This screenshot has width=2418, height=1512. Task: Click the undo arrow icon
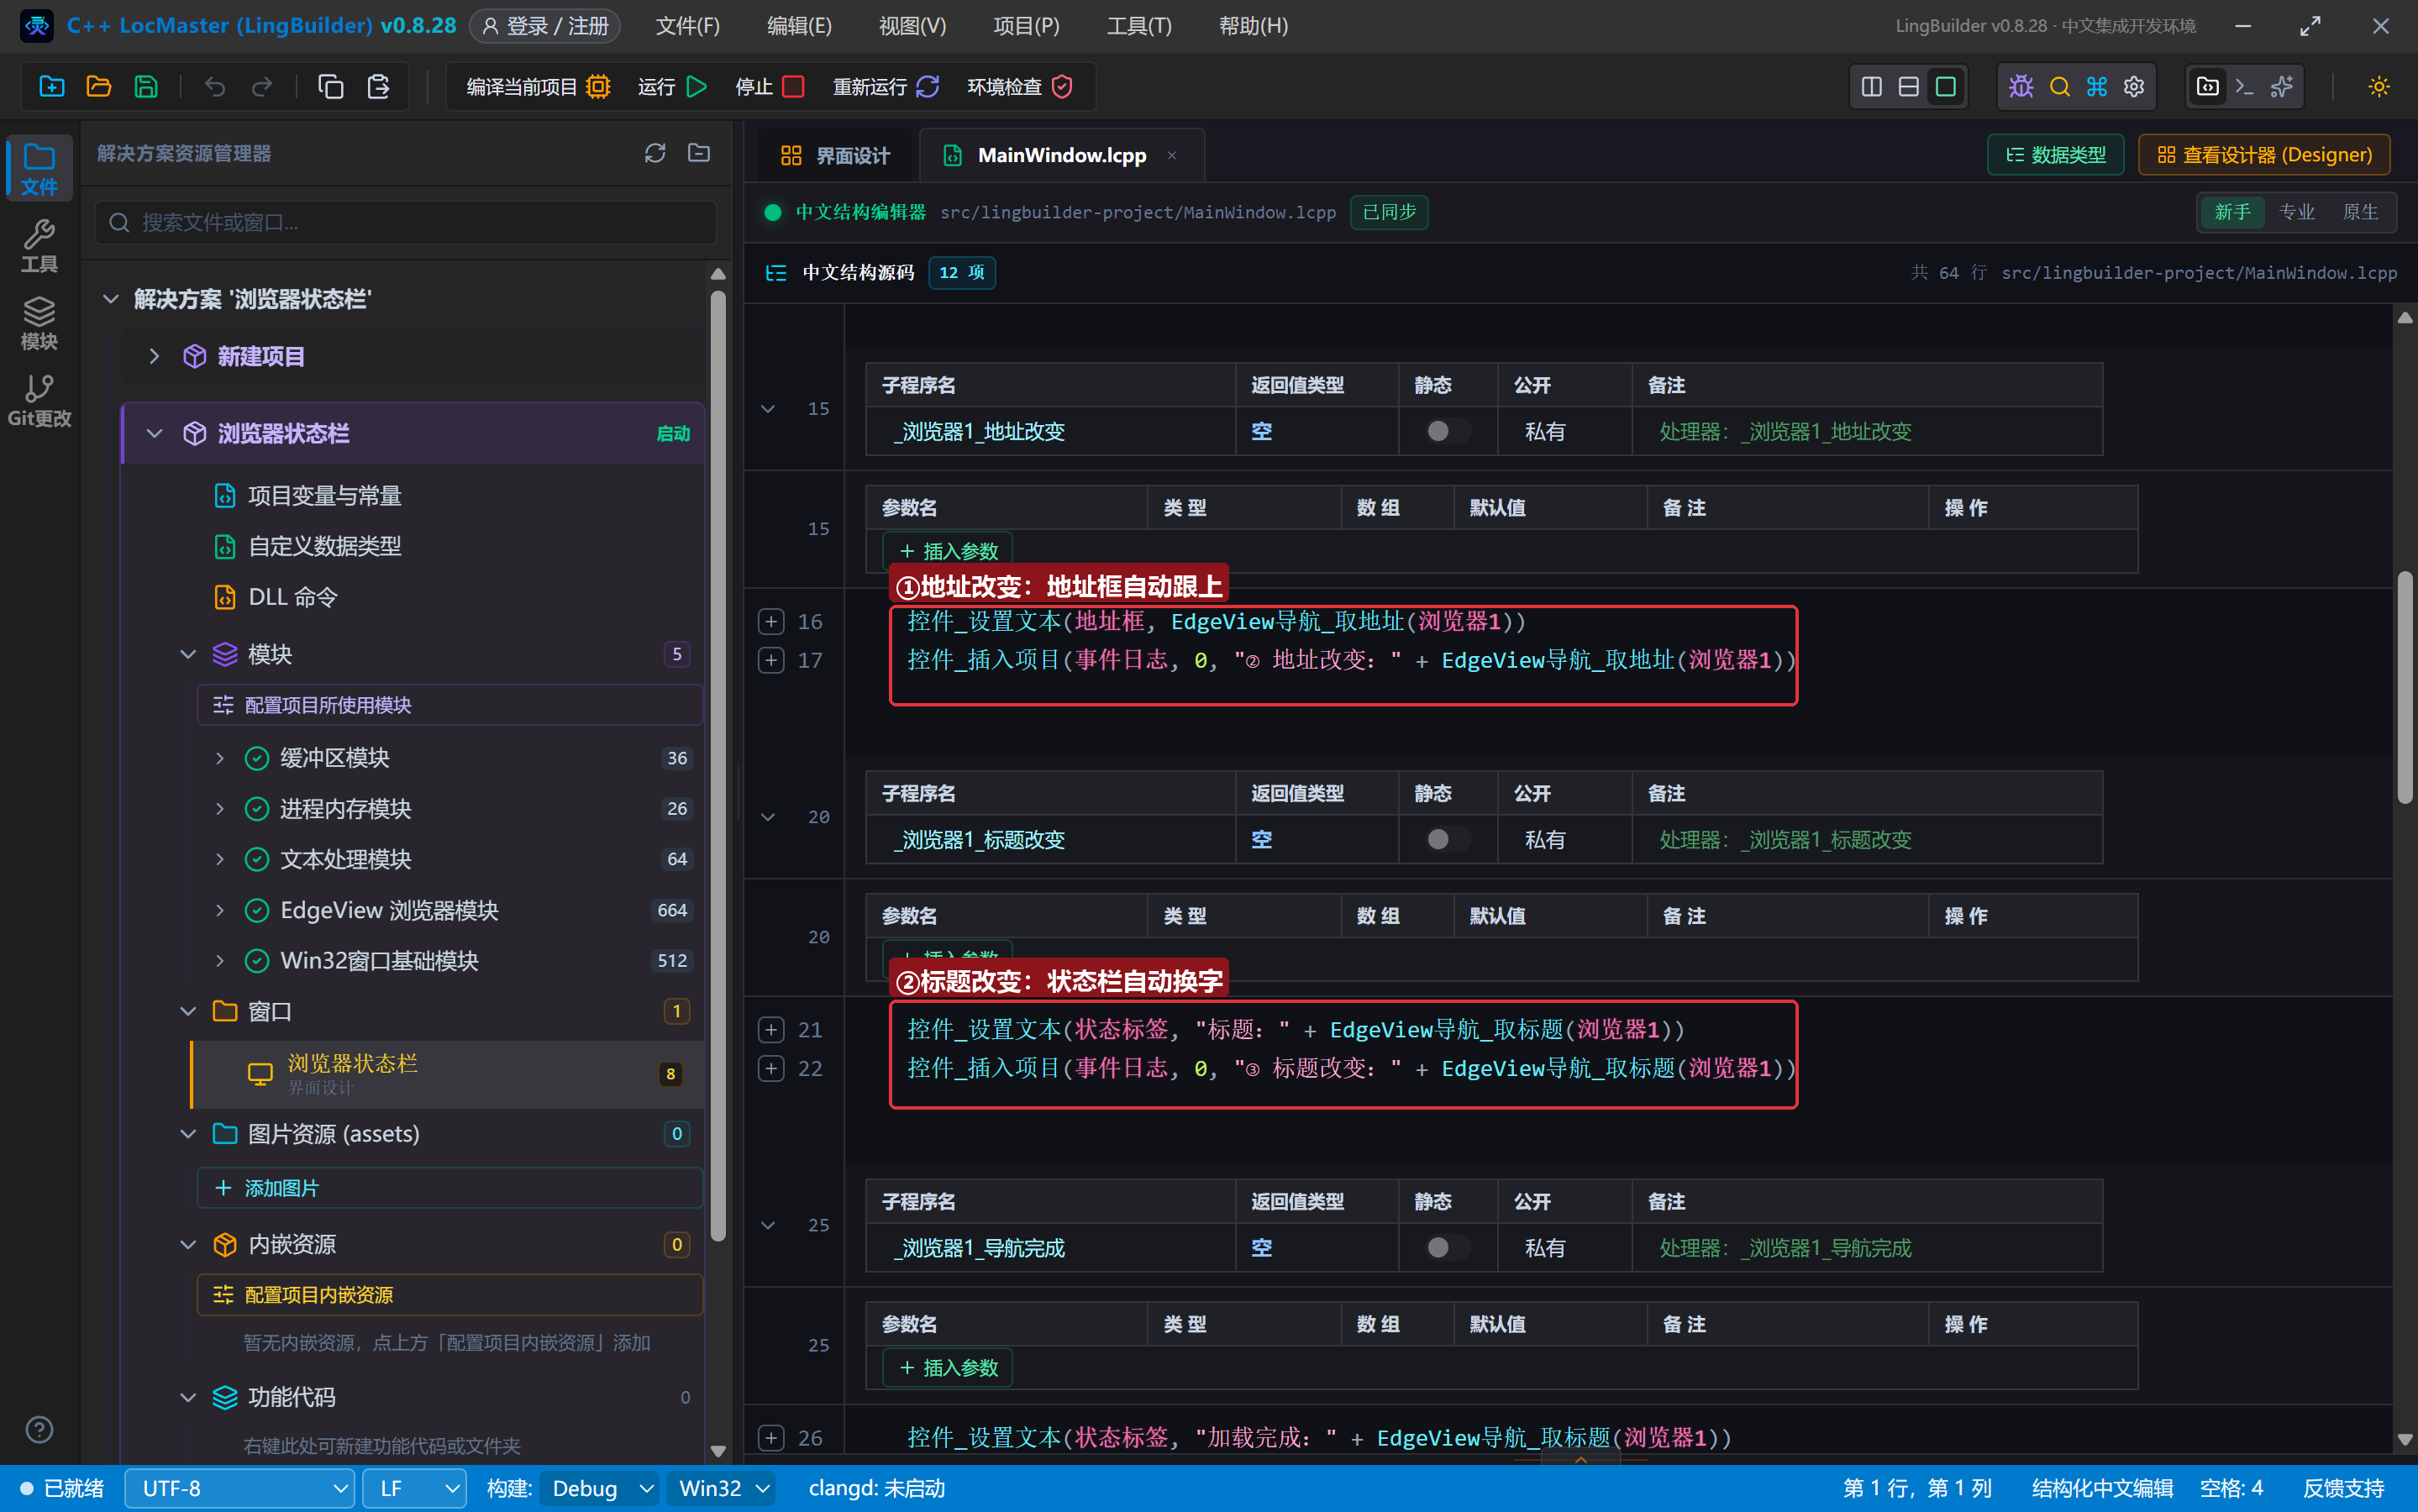pyautogui.click(x=215, y=86)
